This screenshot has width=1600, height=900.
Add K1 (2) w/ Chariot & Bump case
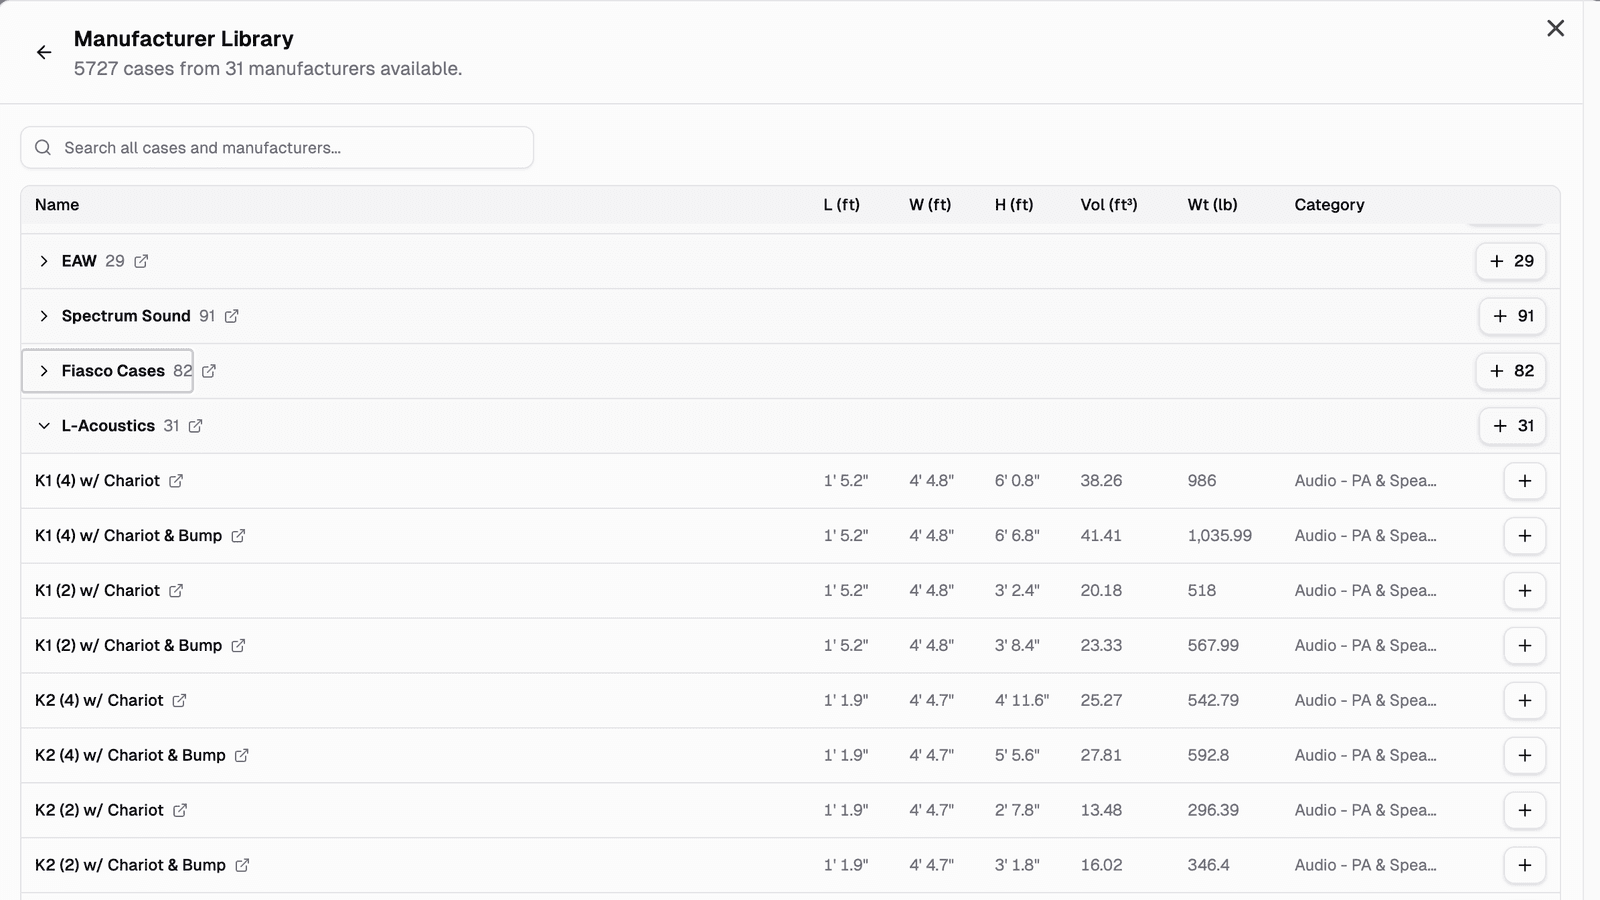coord(1525,646)
